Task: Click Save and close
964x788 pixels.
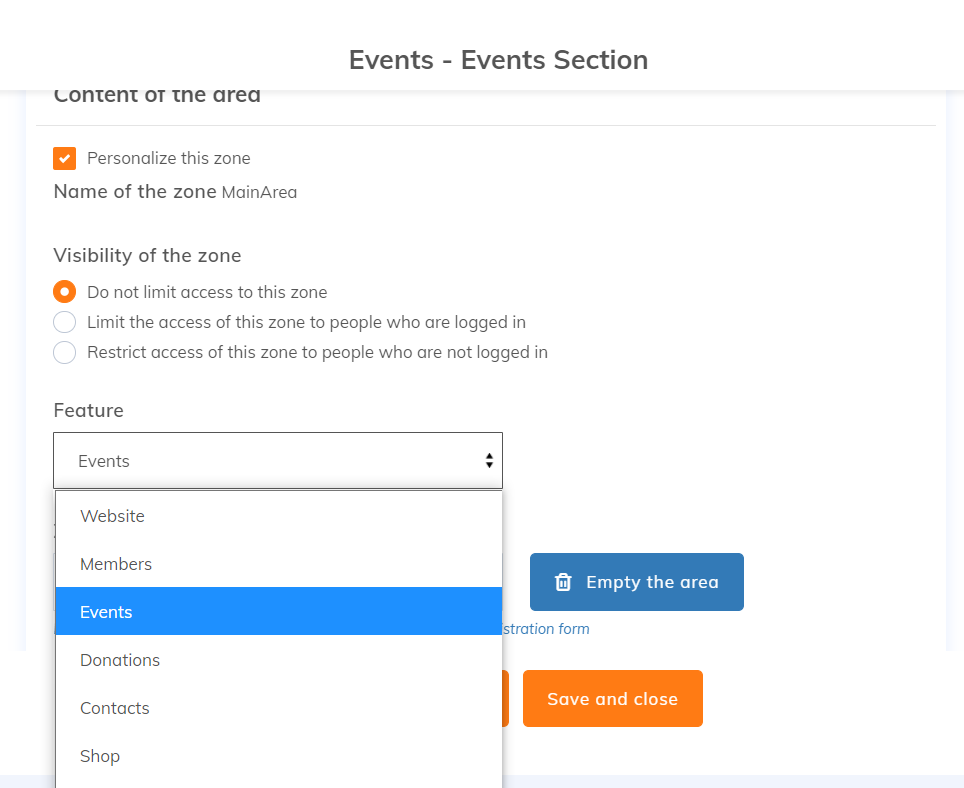Action: point(612,699)
